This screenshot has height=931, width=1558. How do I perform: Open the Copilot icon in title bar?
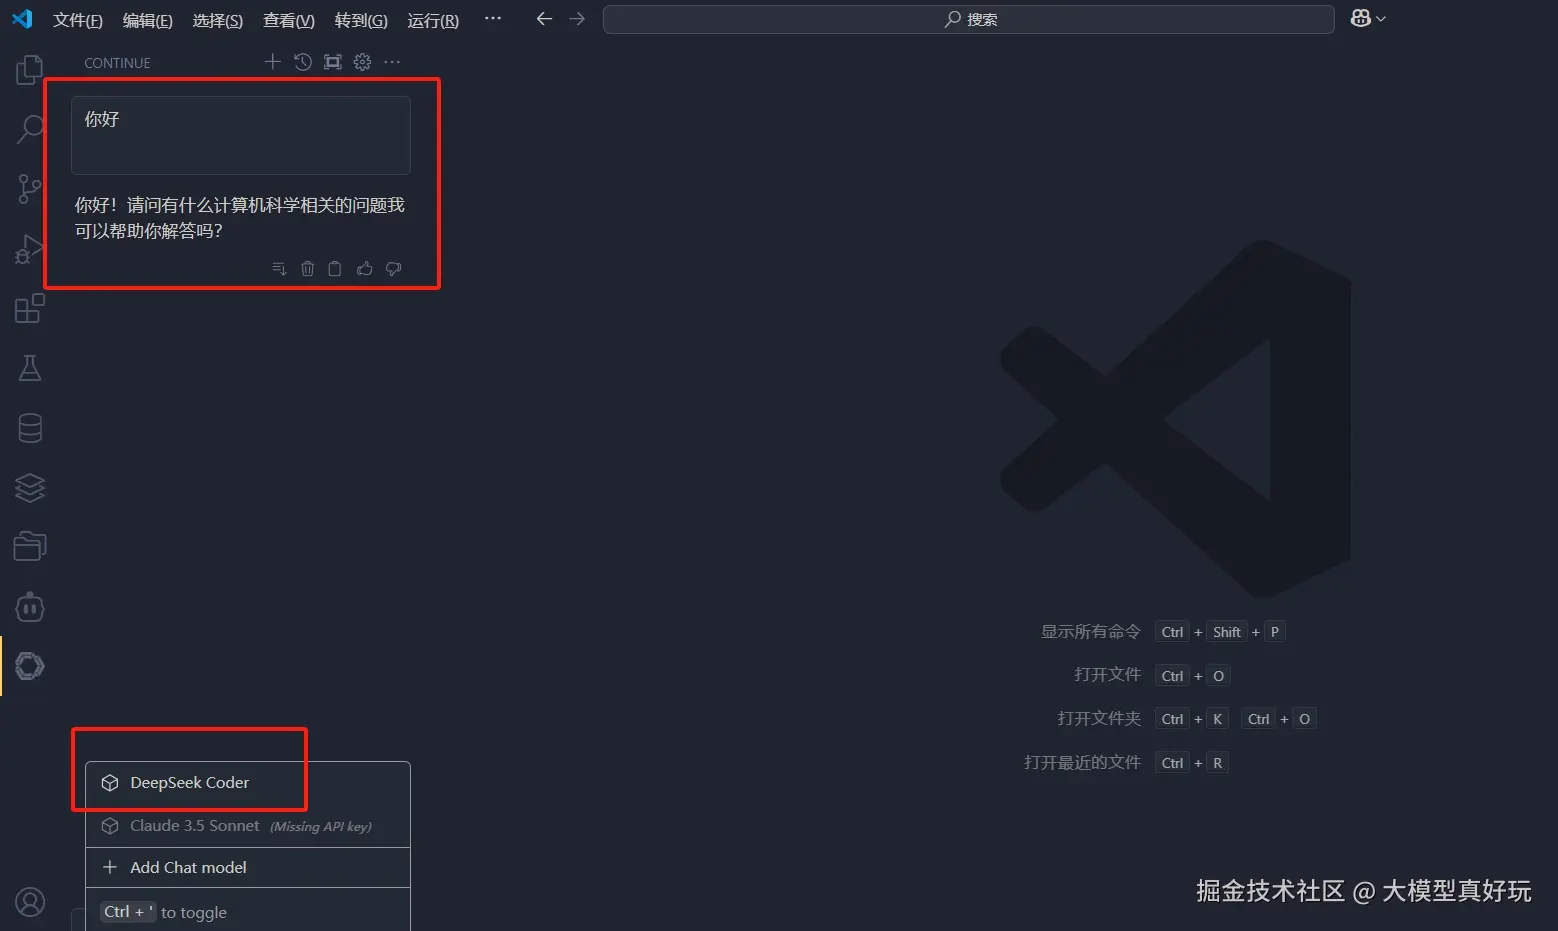coord(1360,18)
